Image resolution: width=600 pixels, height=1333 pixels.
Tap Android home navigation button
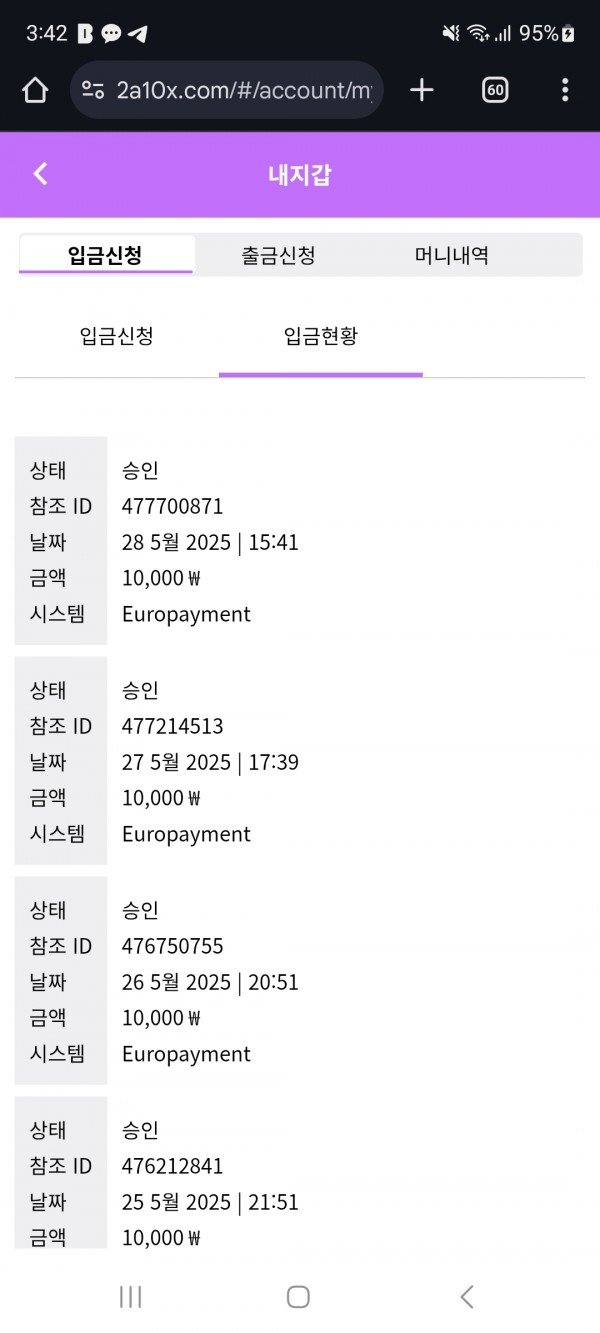click(x=298, y=1297)
